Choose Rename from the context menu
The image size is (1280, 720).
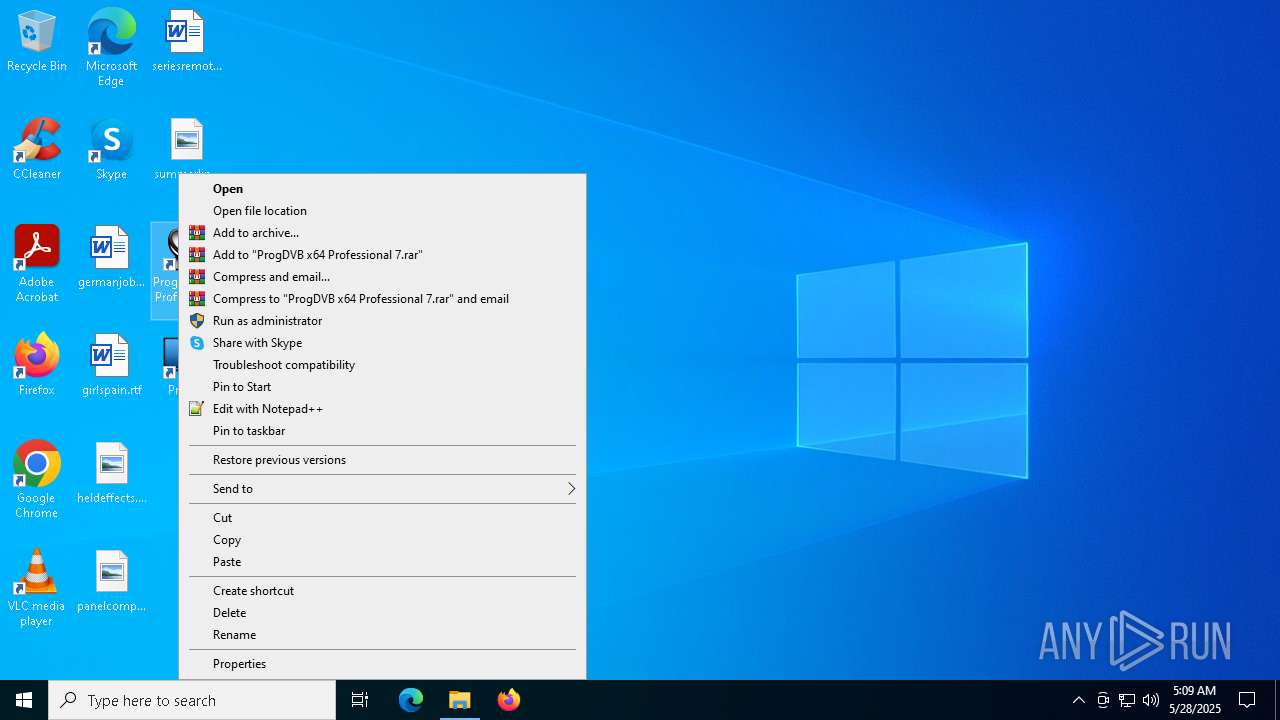382,635
